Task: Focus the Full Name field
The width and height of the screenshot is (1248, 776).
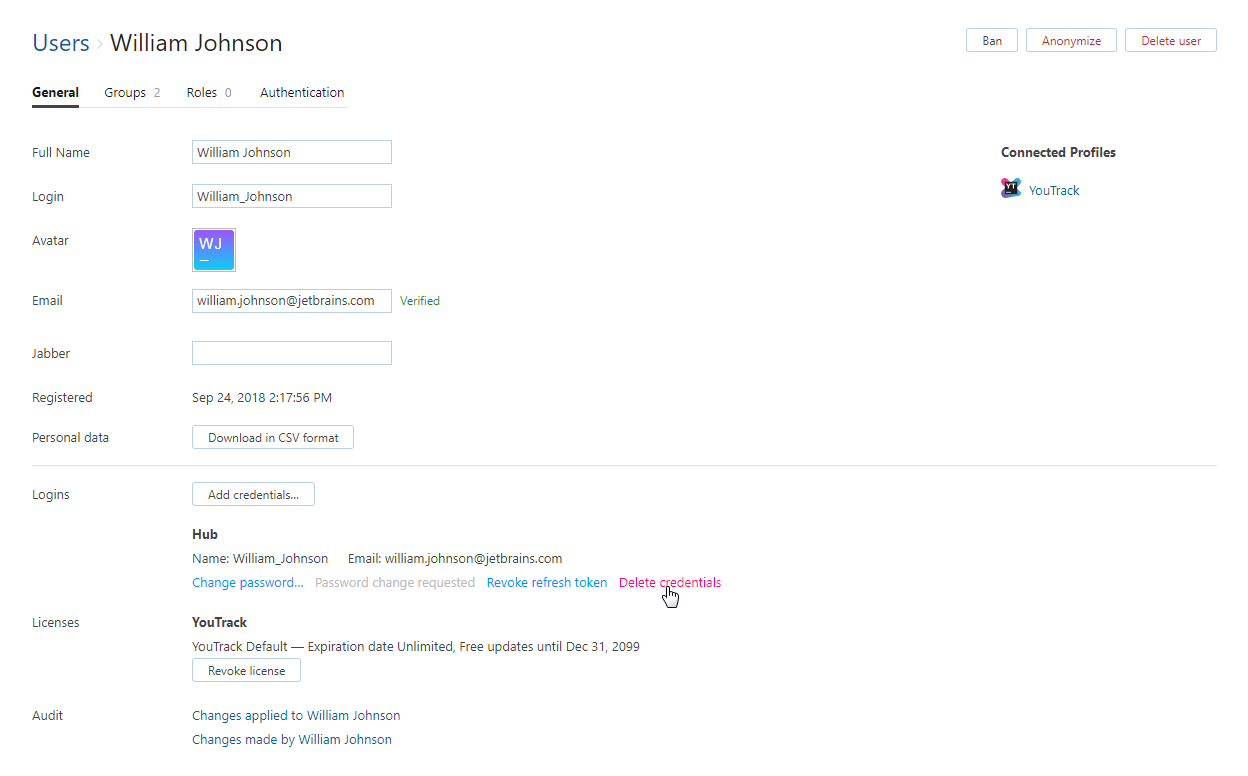Action: click(291, 153)
